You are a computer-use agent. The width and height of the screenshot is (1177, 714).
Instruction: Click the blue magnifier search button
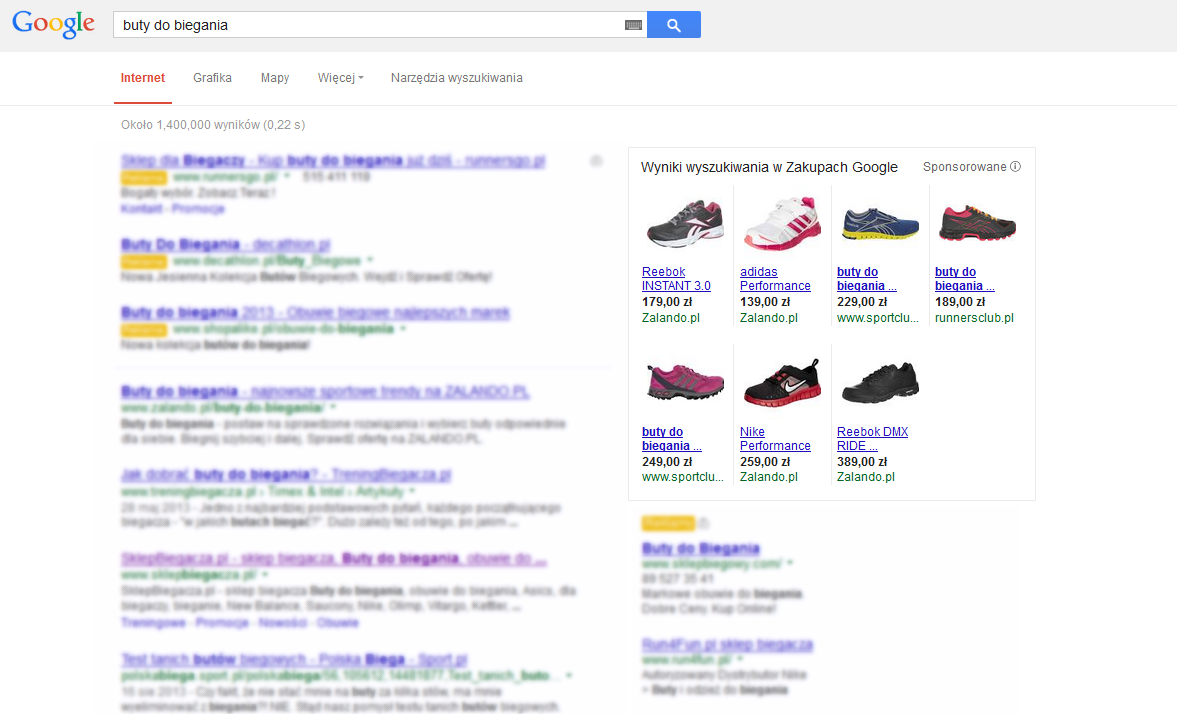[673, 25]
